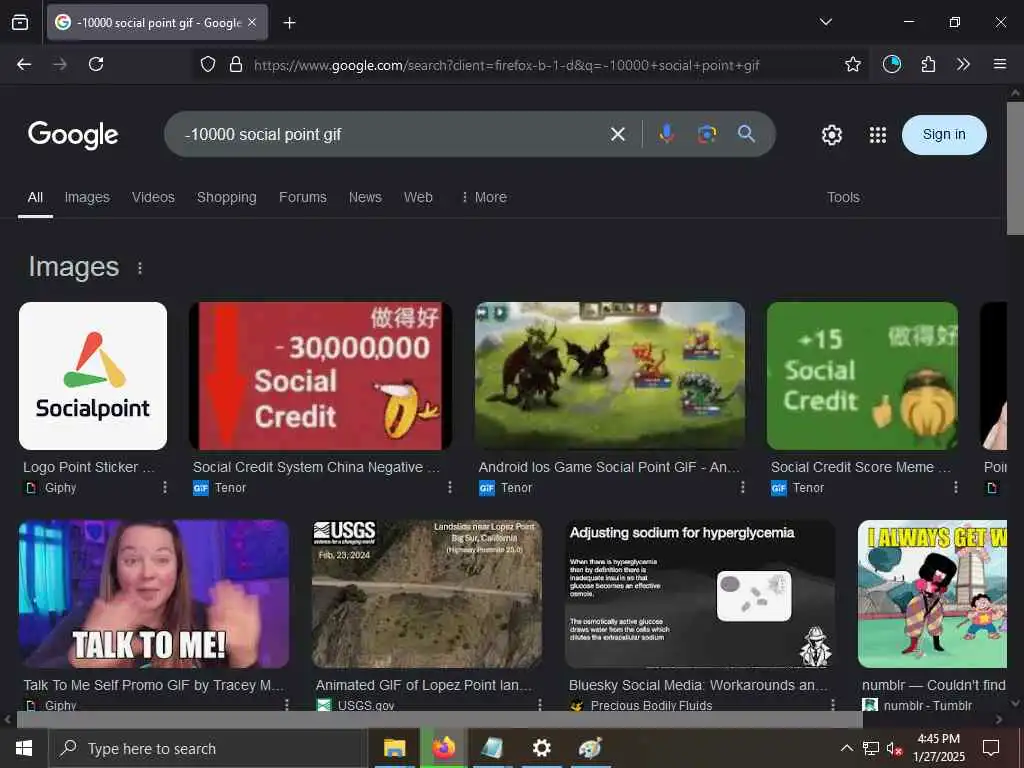
Task: Open Adjusting sodium for hyperglycemia thumbnail
Action: click(699, 594)
